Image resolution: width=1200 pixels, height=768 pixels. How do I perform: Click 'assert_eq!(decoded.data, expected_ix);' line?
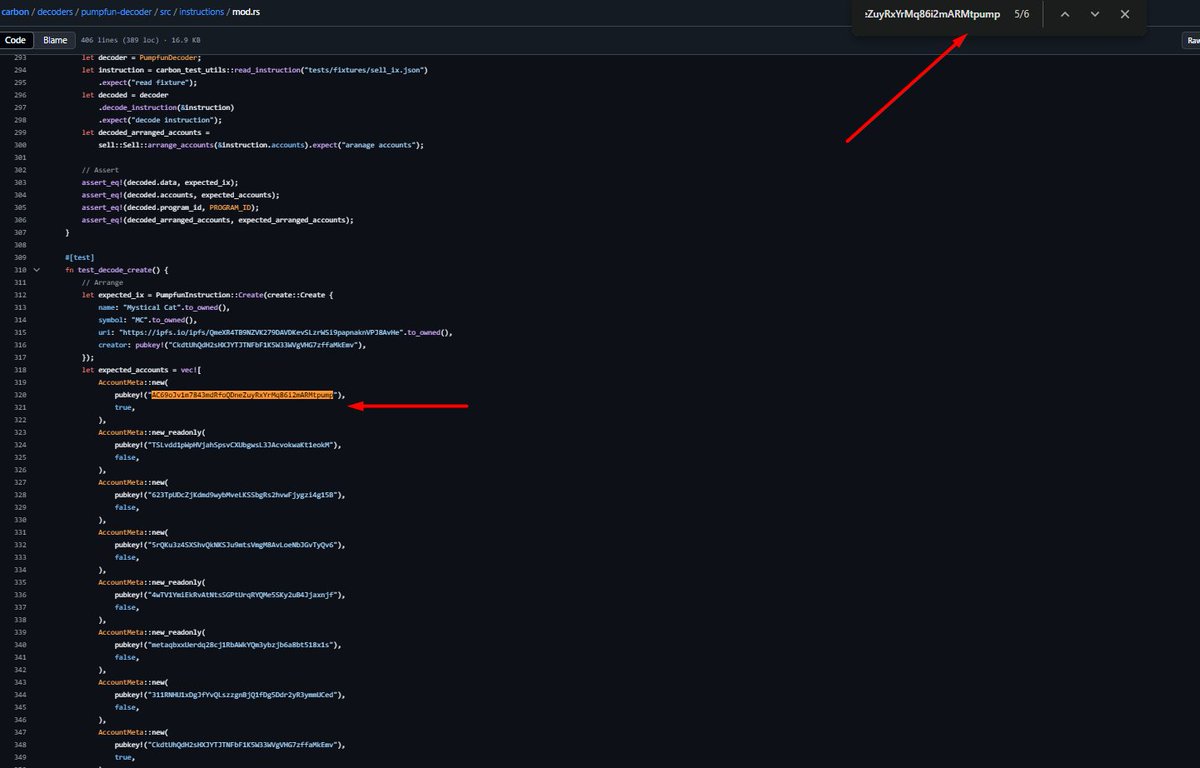[x=160, y=183]
